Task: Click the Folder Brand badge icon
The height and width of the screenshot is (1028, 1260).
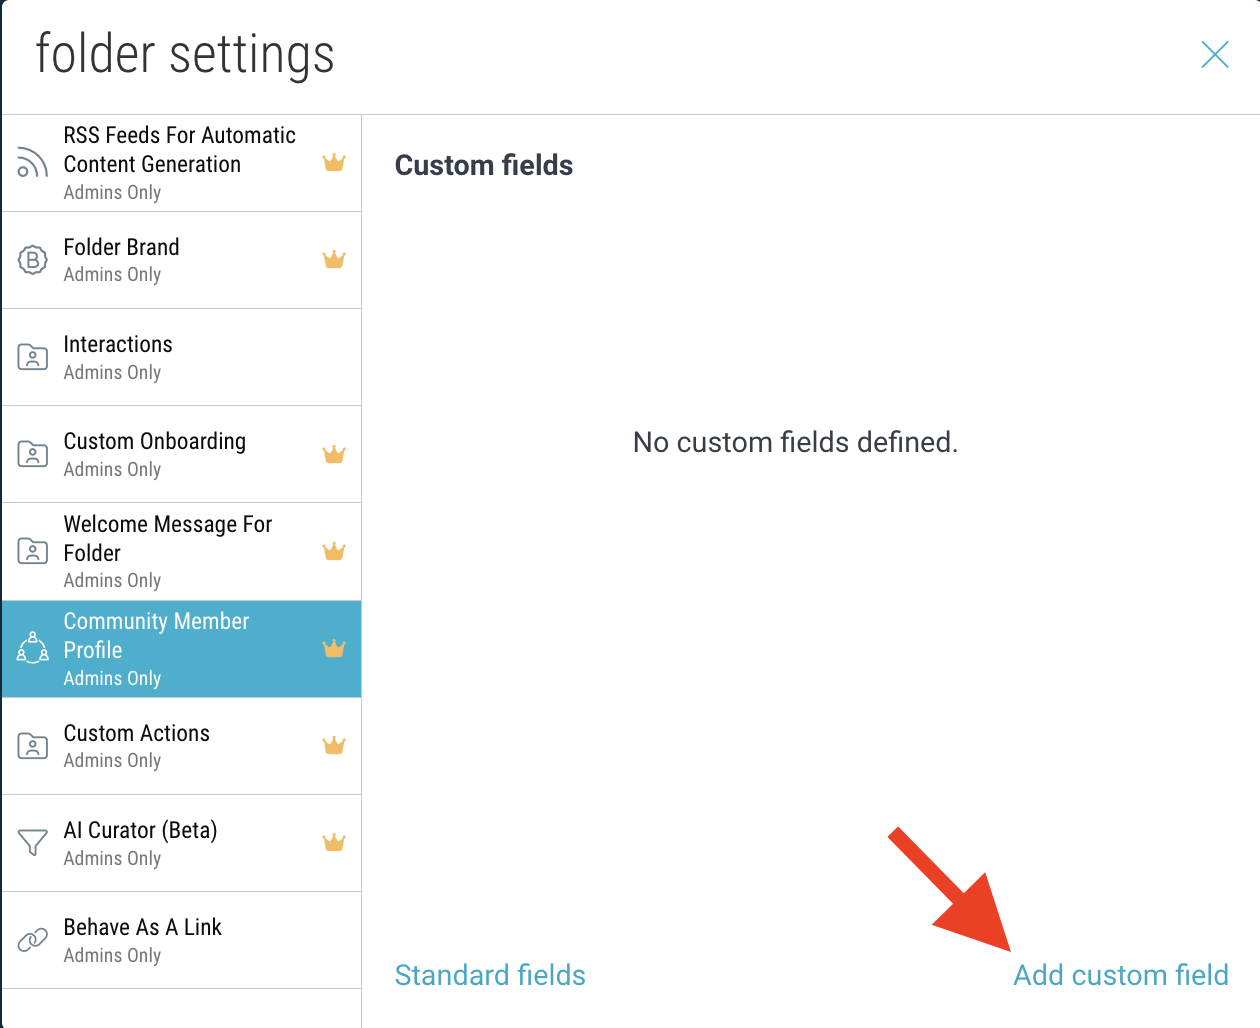Action: [32, 260]
